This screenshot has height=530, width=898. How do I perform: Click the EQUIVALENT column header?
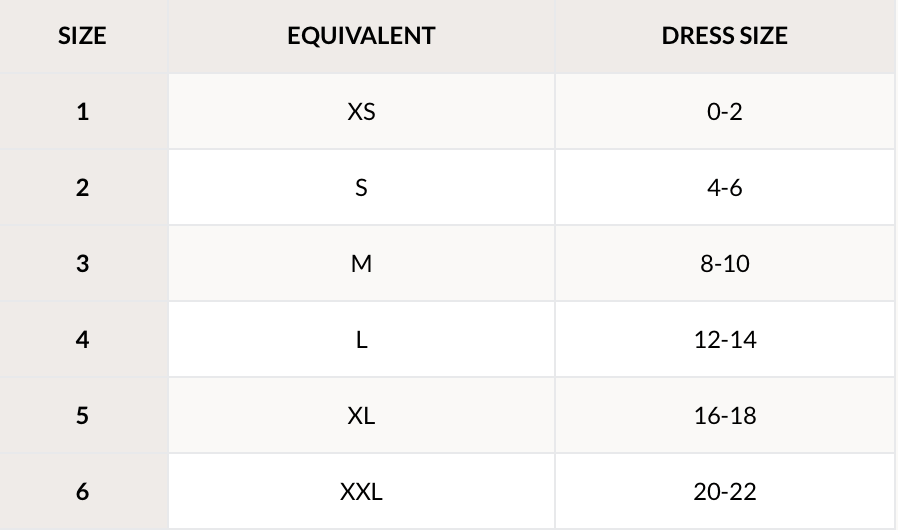(361, 36)
